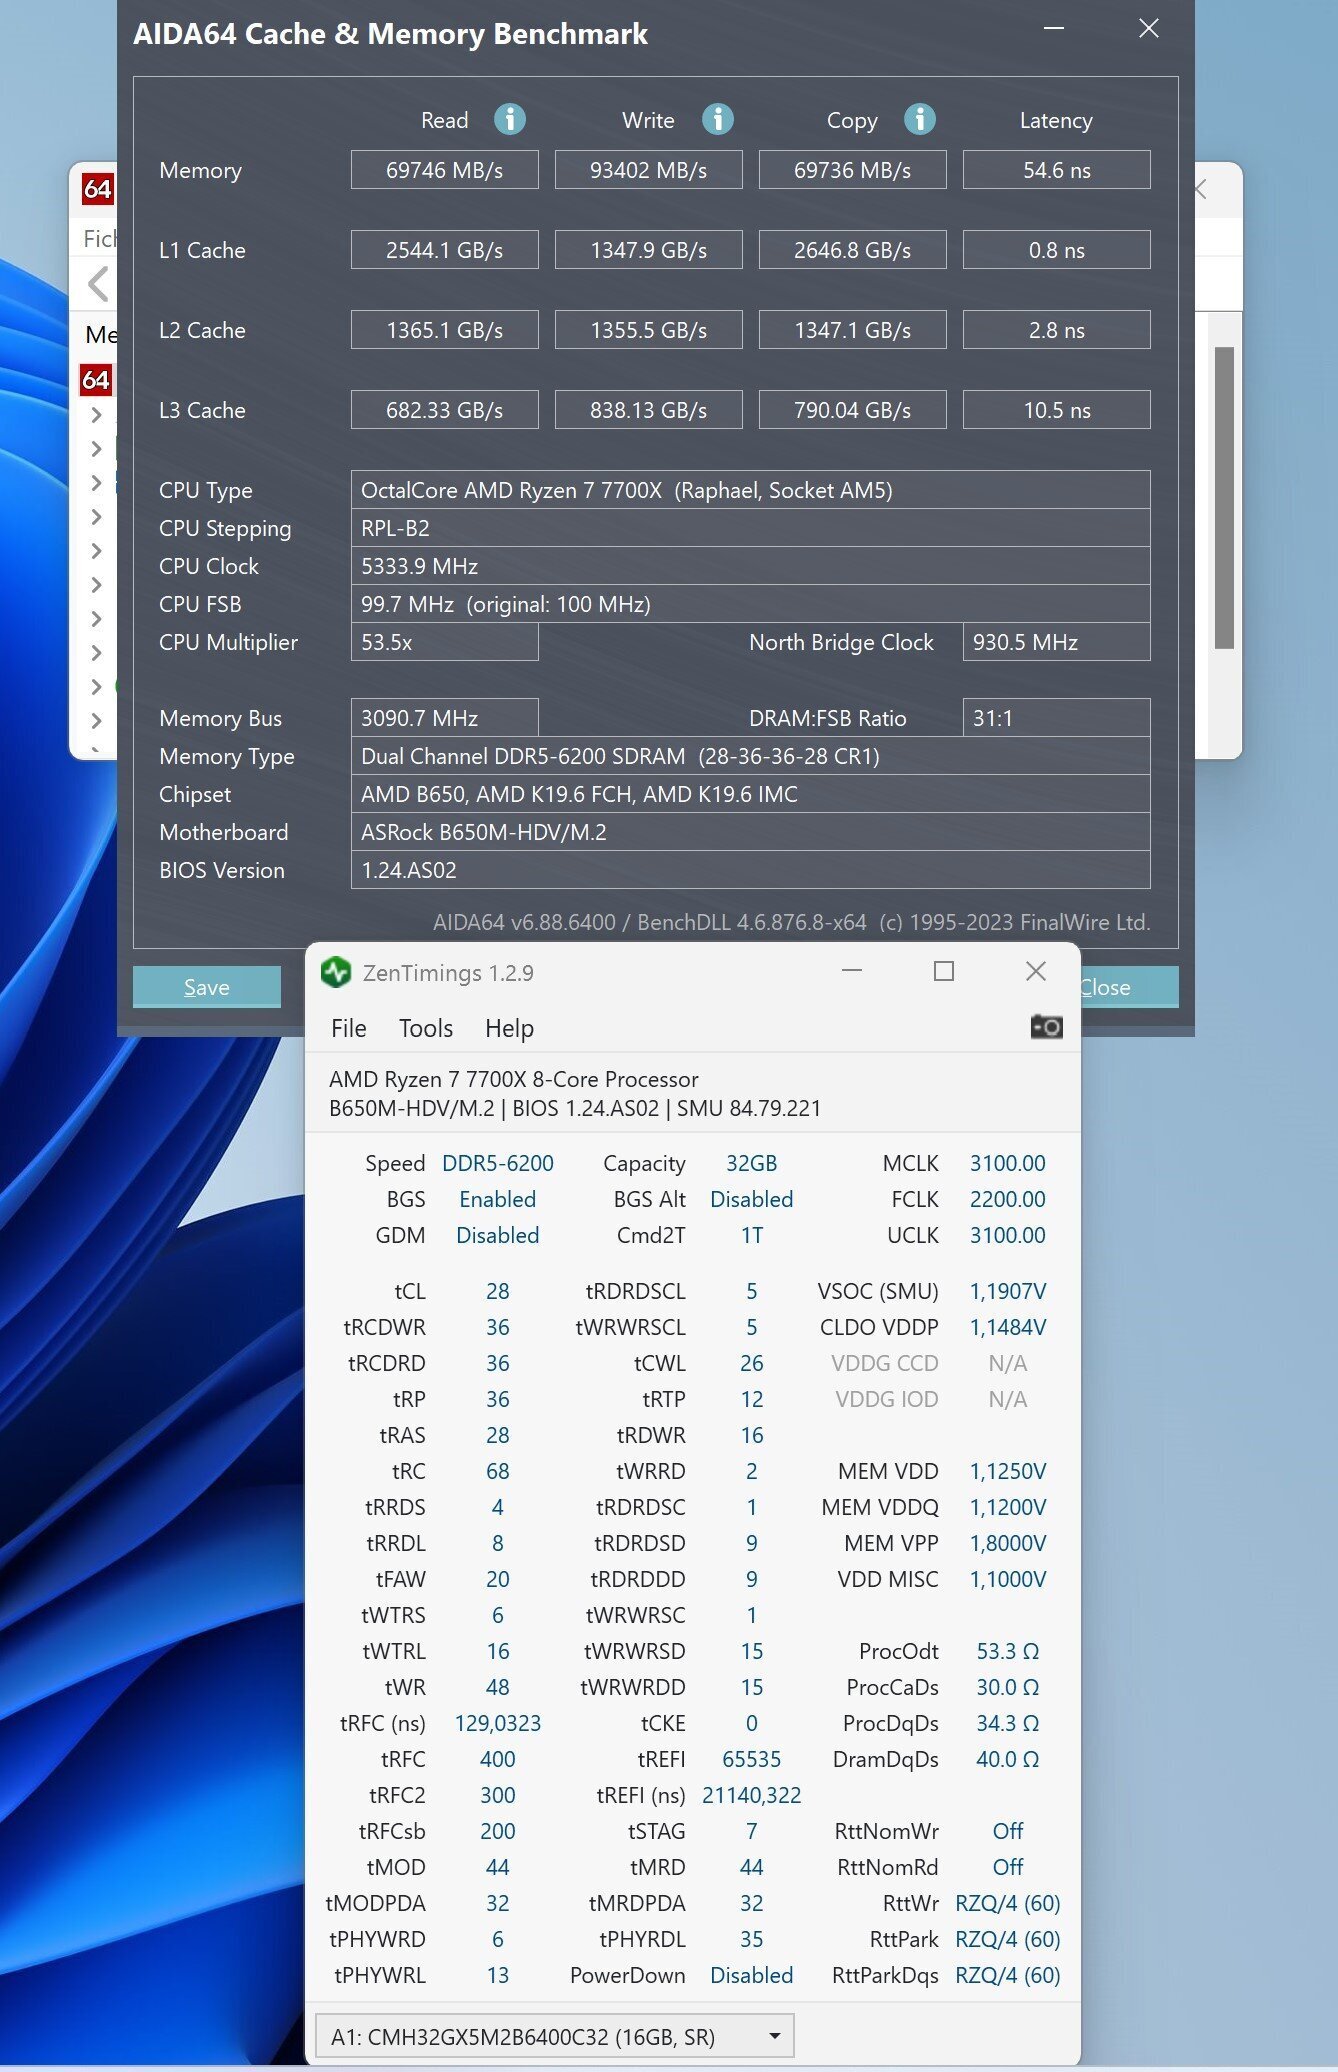Expand the last fully visible tree chevron
The width and height of the screenshot is (1338, 2072).
(x=96, y=720)
